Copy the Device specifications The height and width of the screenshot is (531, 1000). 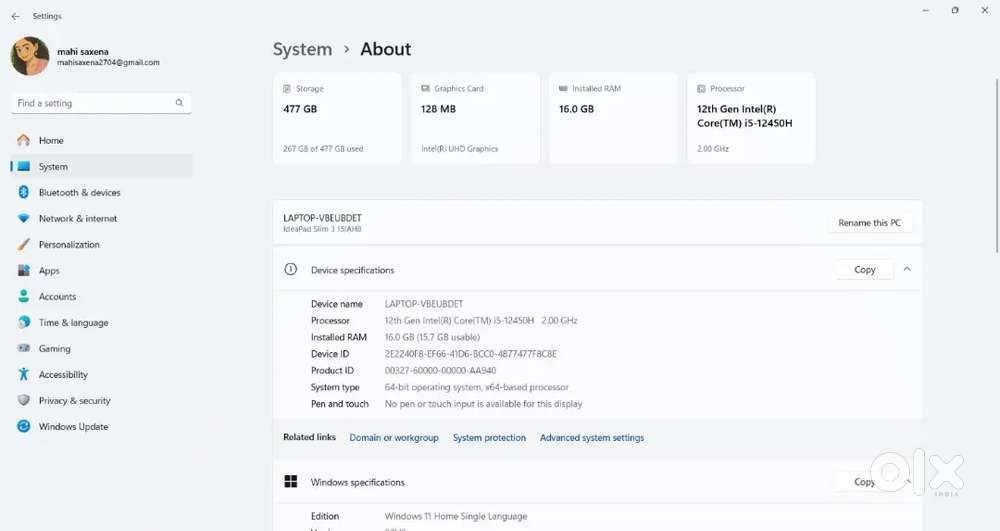coord(865,270)
